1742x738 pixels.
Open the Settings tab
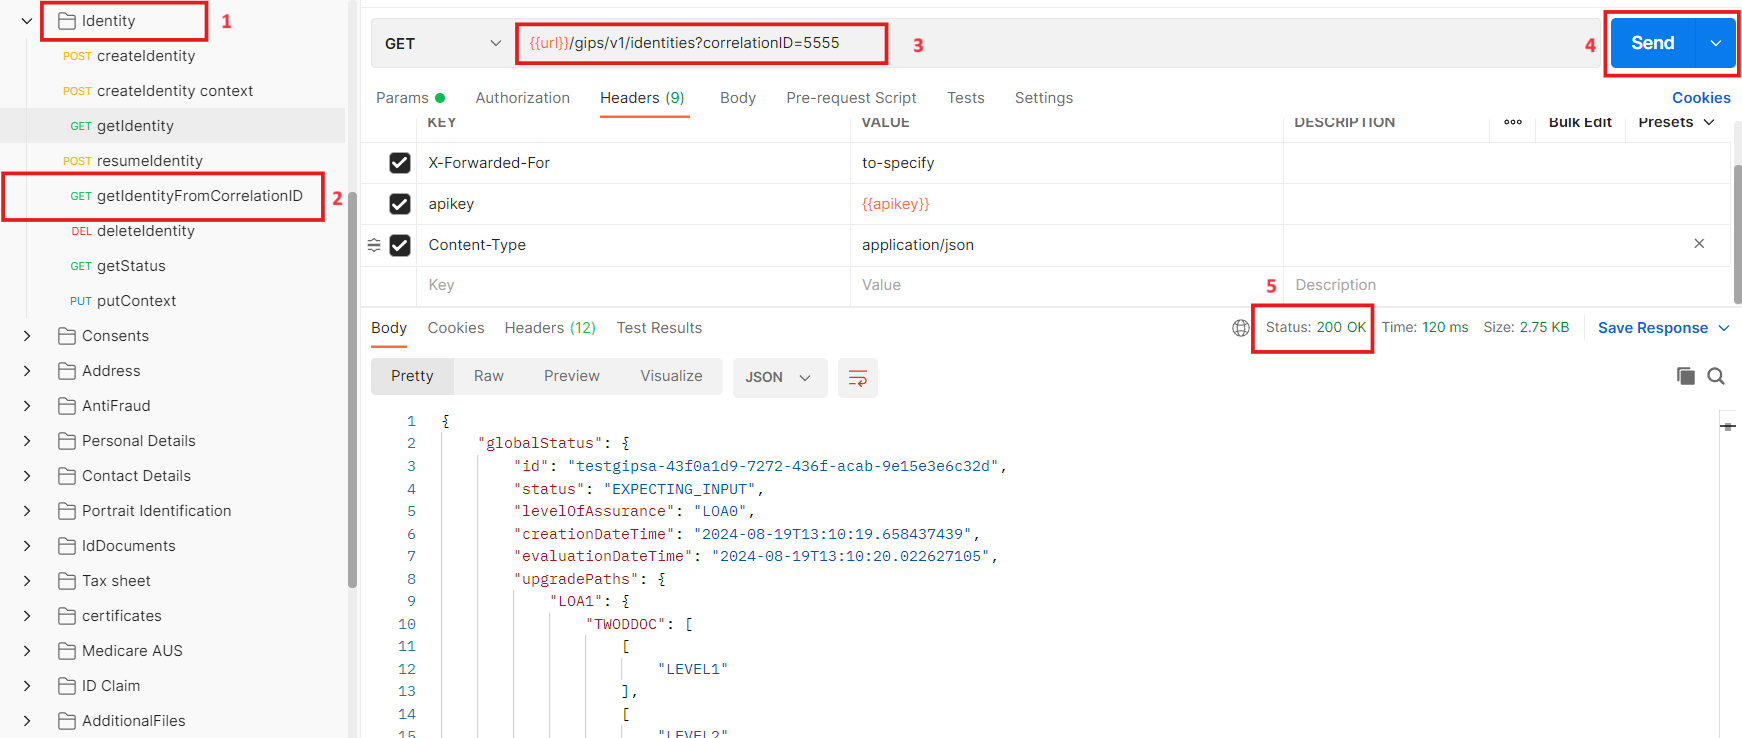coord(1044,98)
